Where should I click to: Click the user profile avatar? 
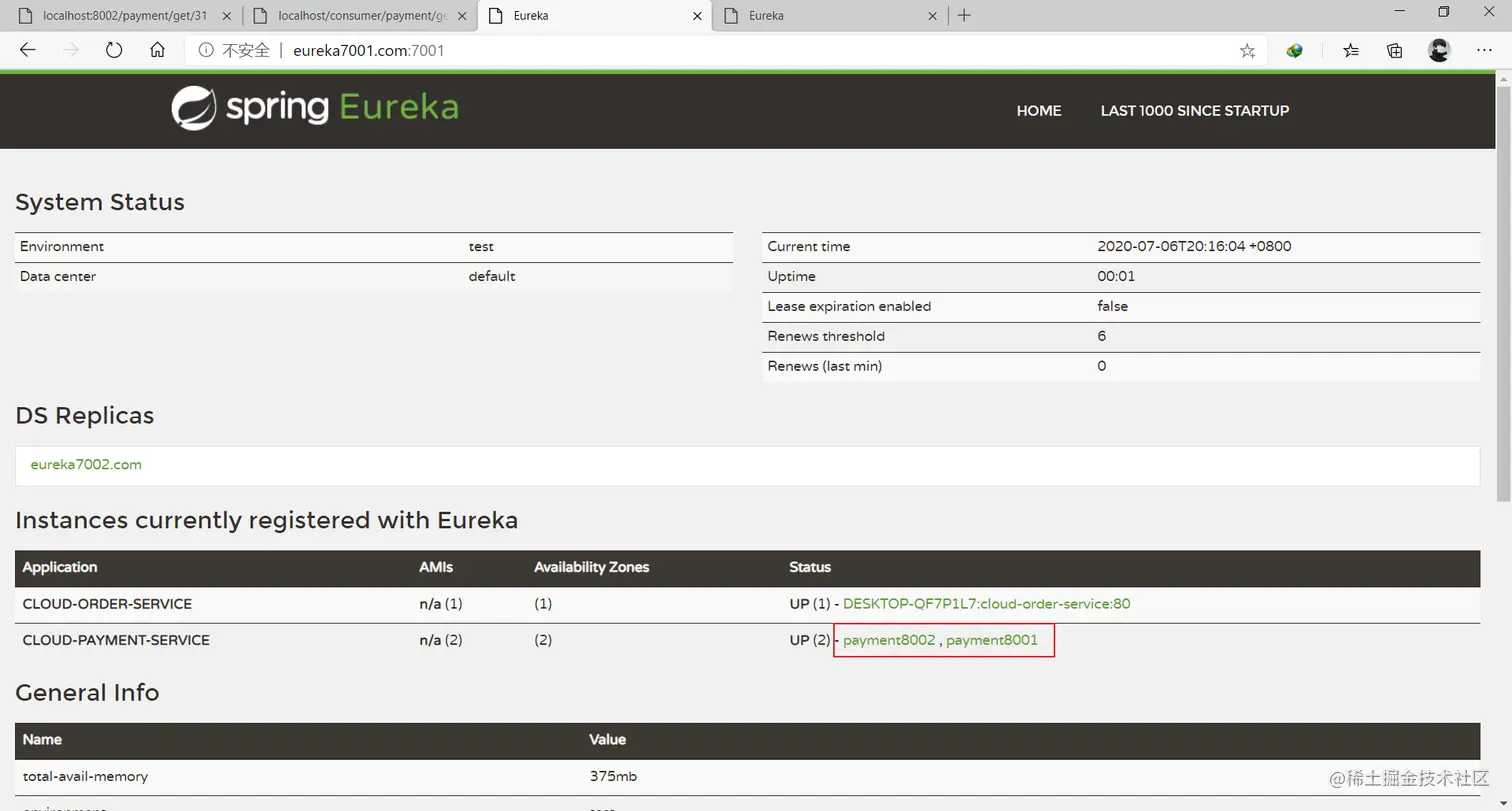(x=1439, y=50)
